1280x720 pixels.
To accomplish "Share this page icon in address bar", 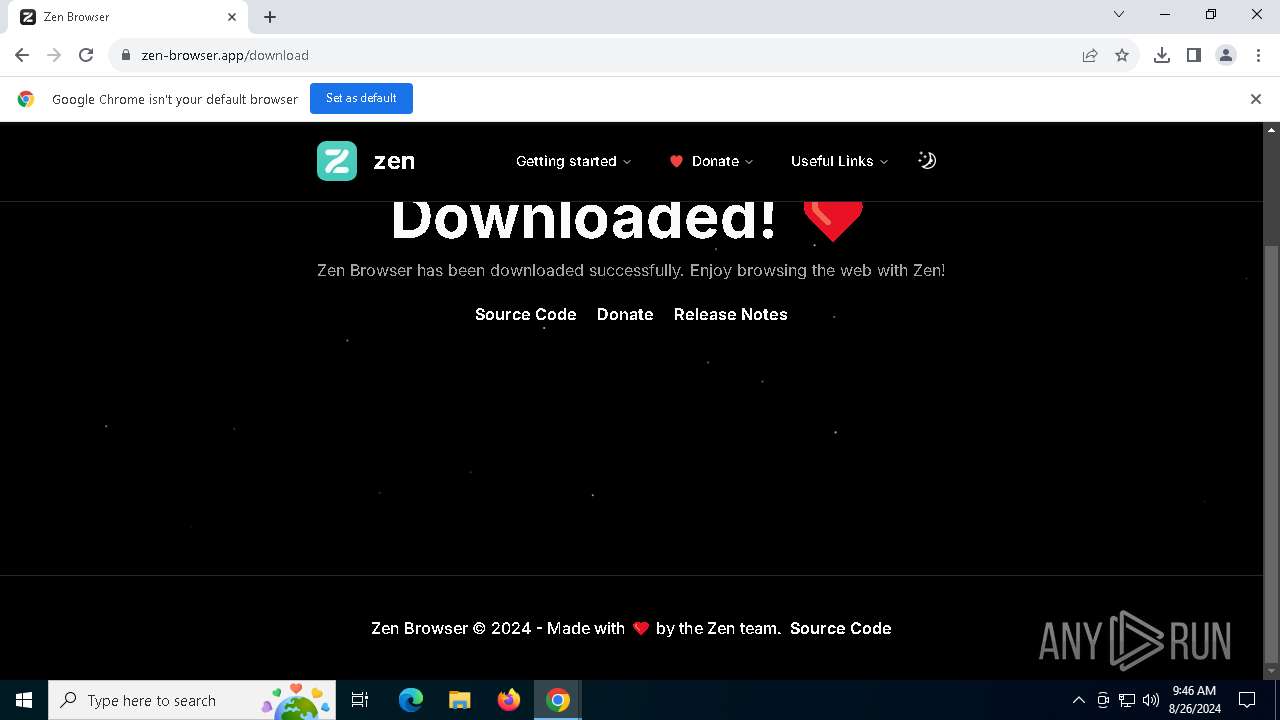I will coord(1090,55).
